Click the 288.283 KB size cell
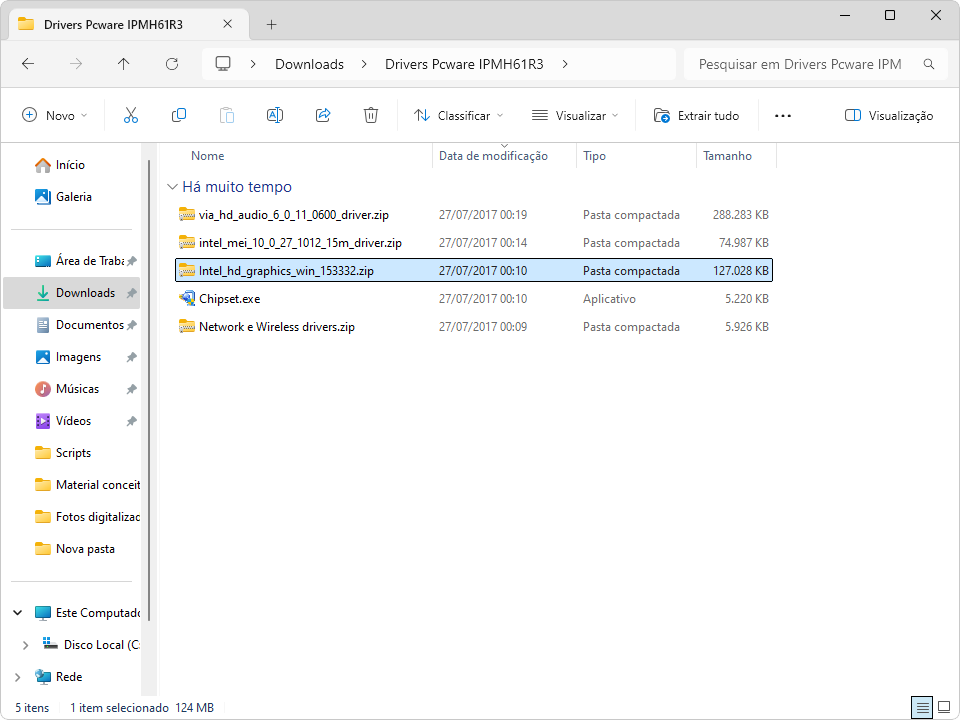The height and width of the screenshot is (720, 960). tap(740, 215)
